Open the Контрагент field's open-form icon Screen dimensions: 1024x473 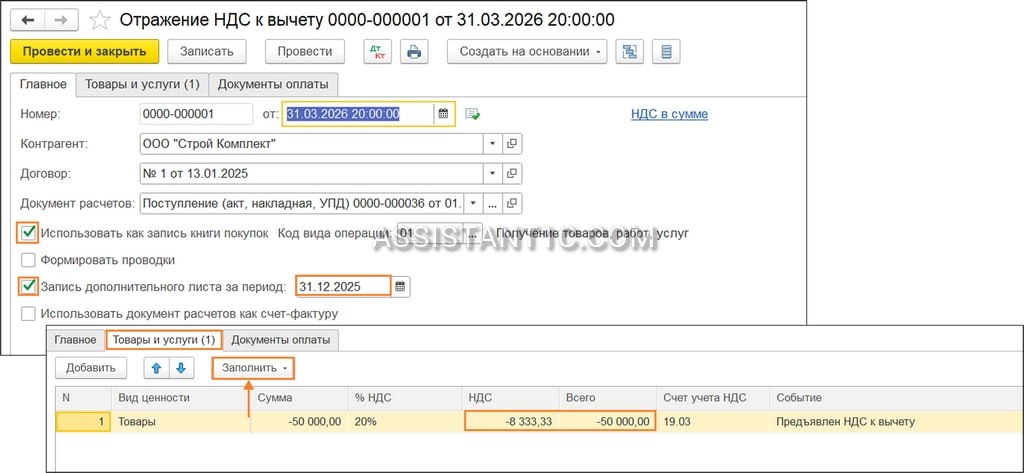tap(512, 144)
